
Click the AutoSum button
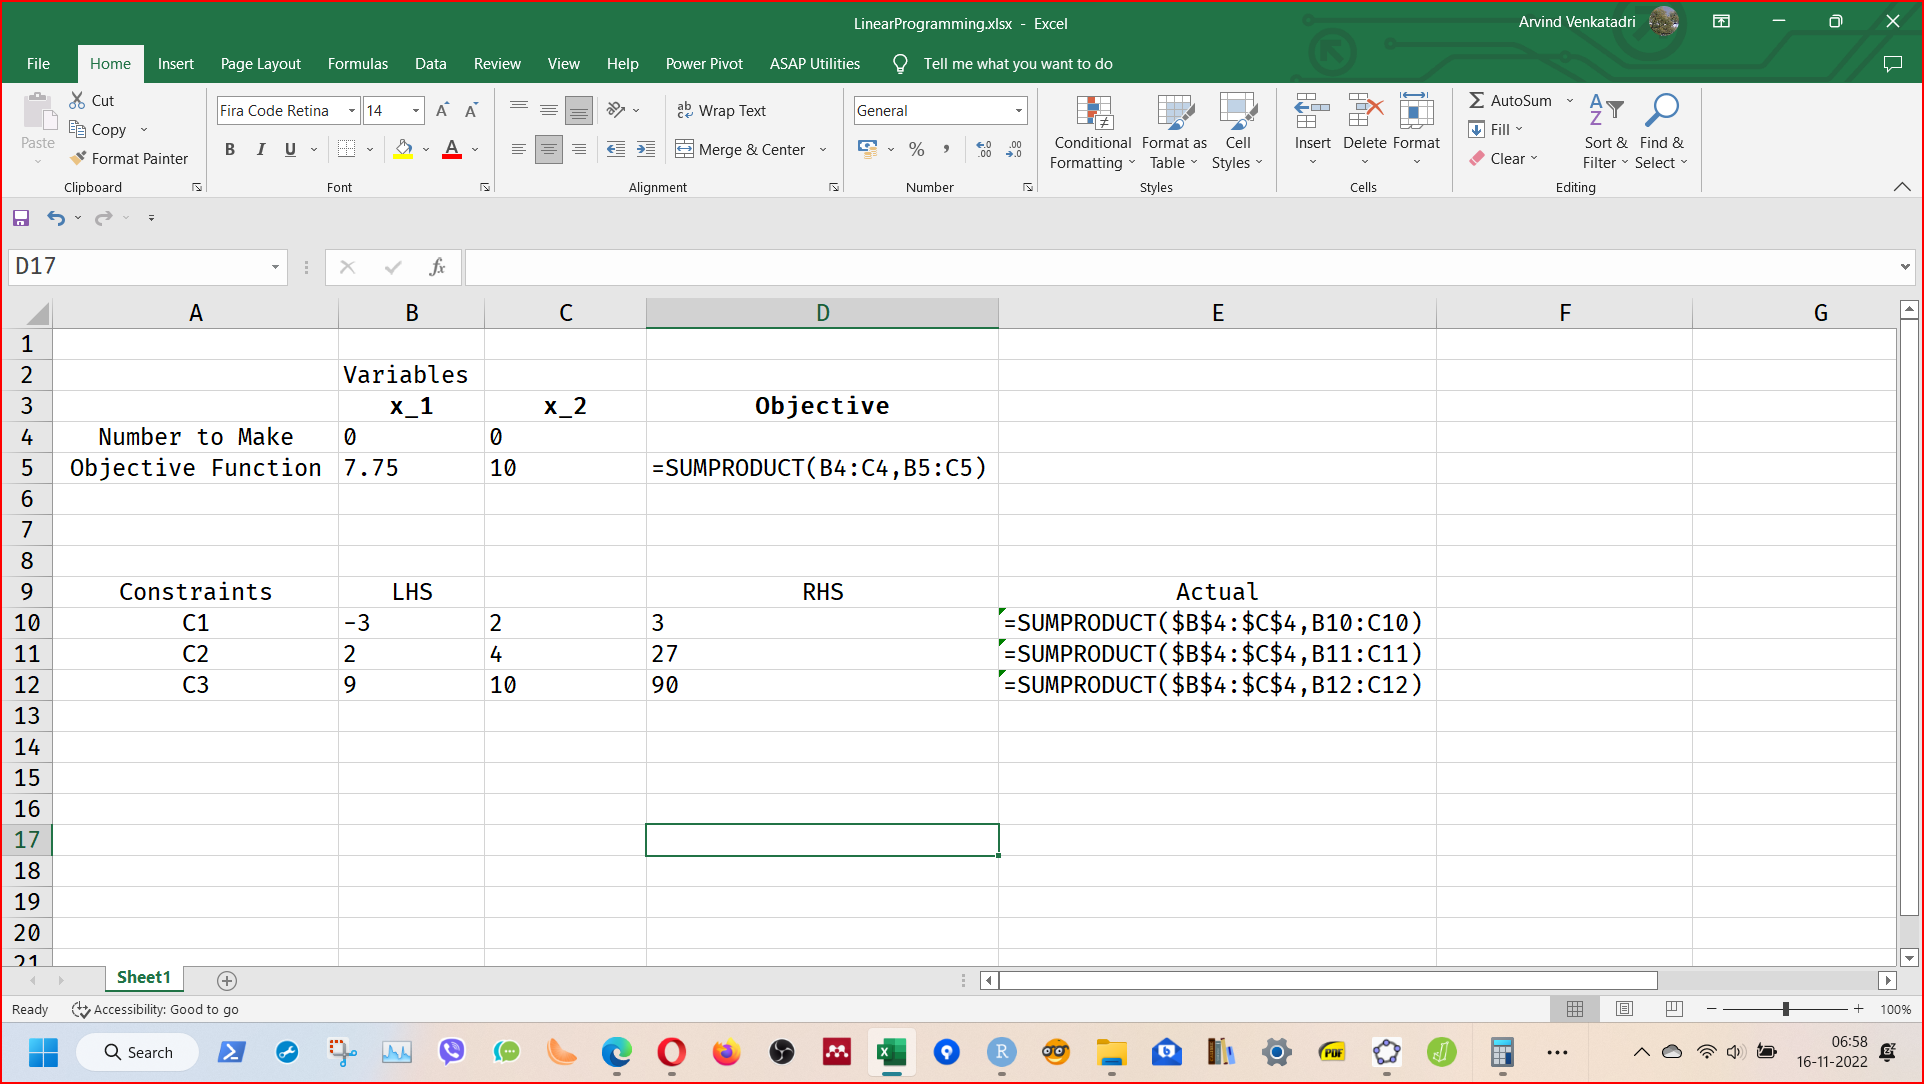pos(1510,100)
